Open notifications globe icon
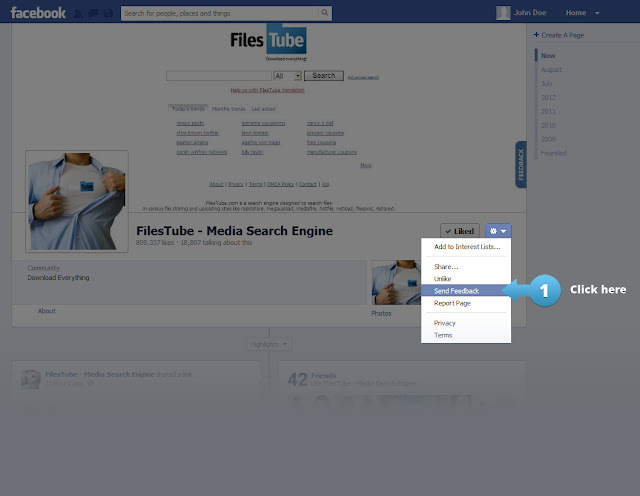Image resolution: width=640 pixels, height=496 pixels. (x=108, y=13)
